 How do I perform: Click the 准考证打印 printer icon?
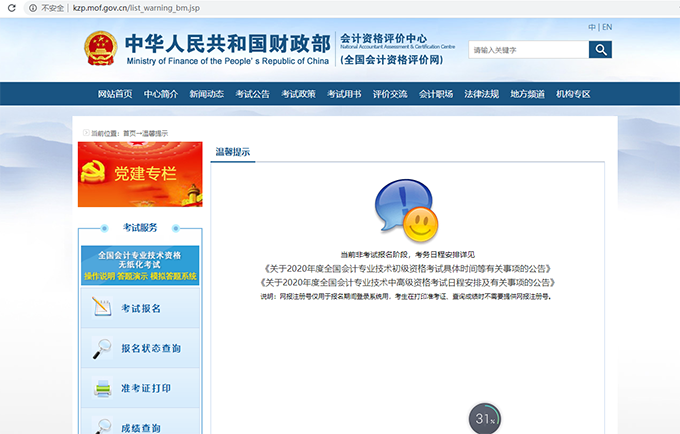tap(102, 388)
